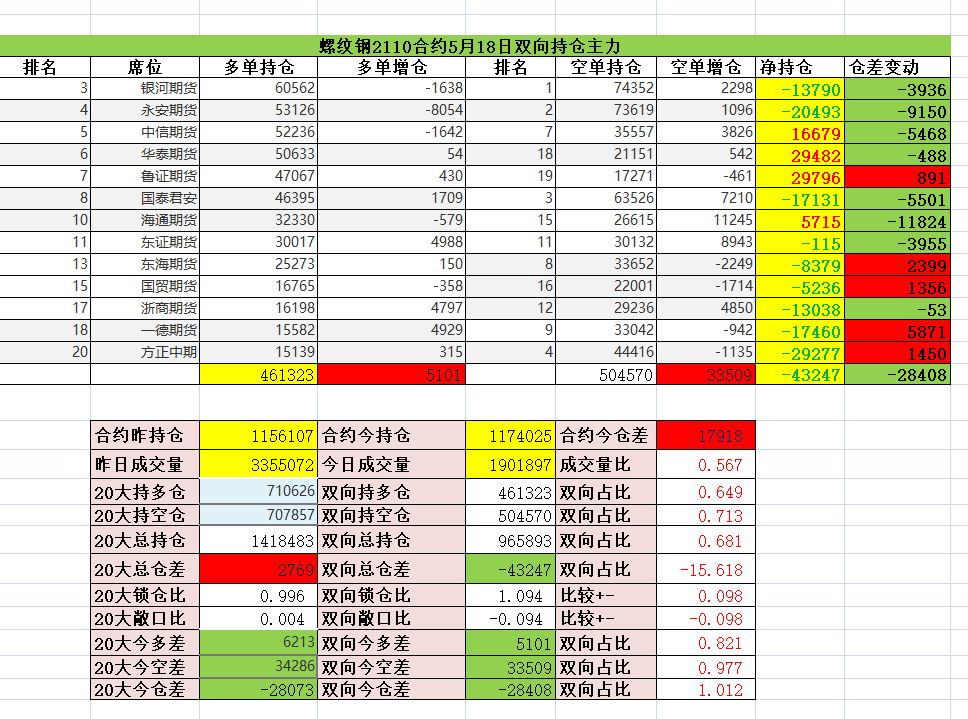This screenshot has height=719, width=968.
Task: Click the 银河期货 seat cell
Action: click(168, 88)
